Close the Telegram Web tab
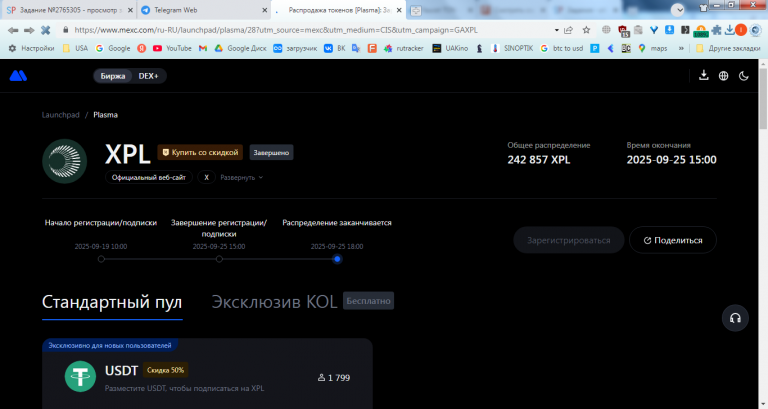The height and width of the screenshot is (409, 768). click(x=264, y=10)
